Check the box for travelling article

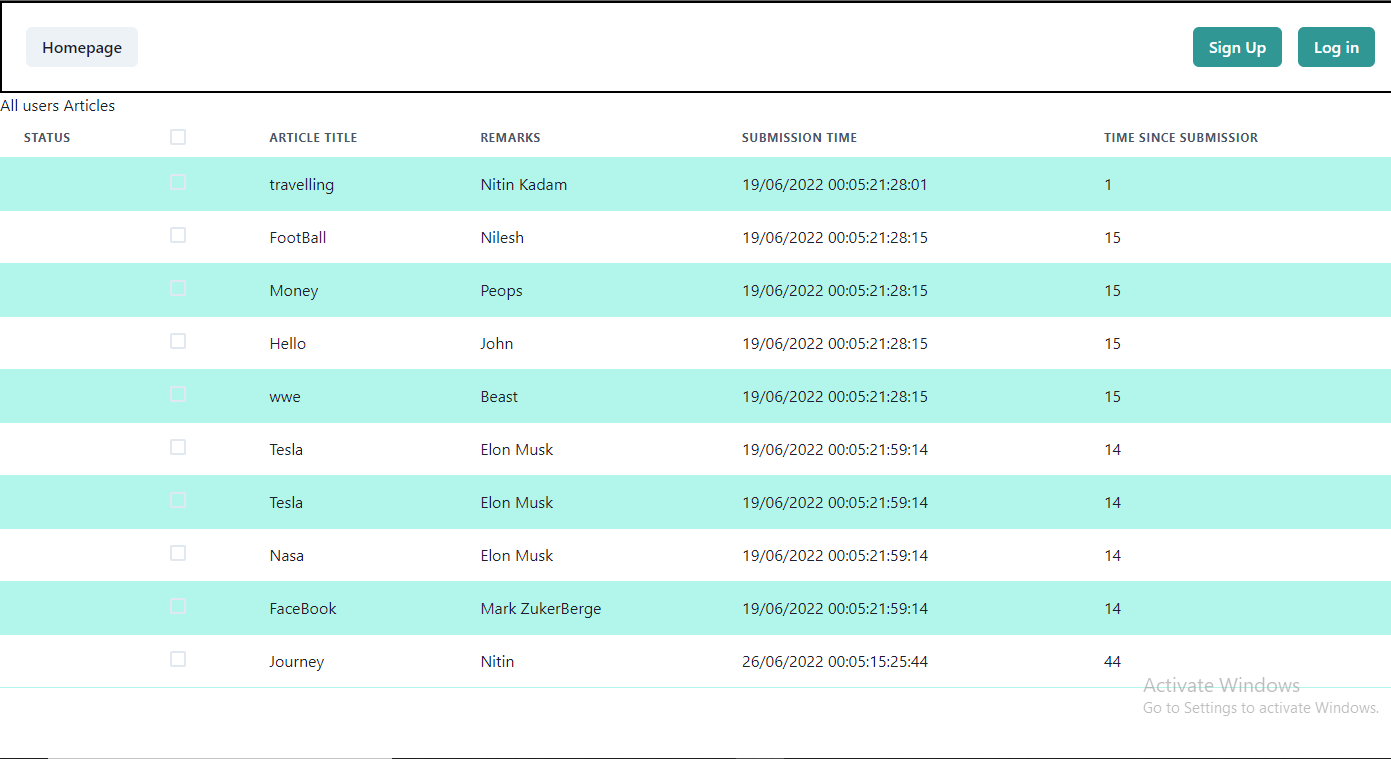pyautogui.click(x=178, y=182)
